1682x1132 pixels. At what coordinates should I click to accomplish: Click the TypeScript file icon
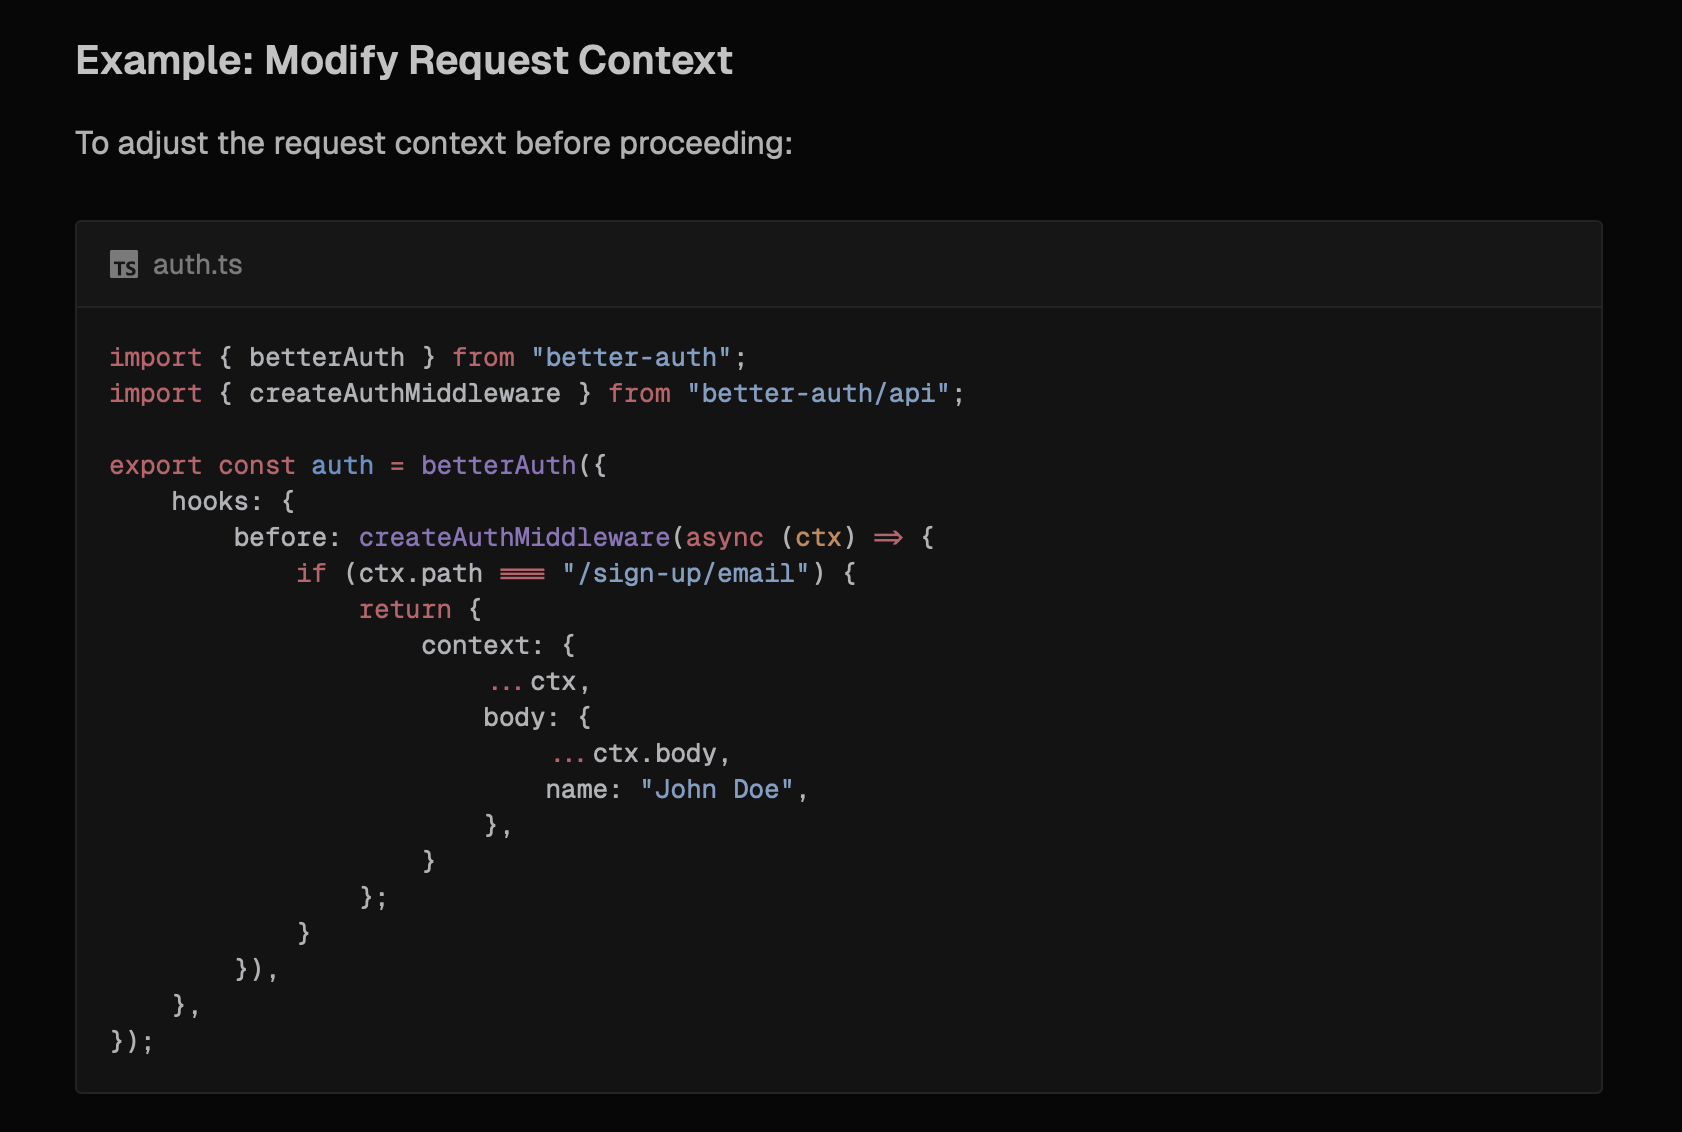pyautogui.click(x=124, y=265)
